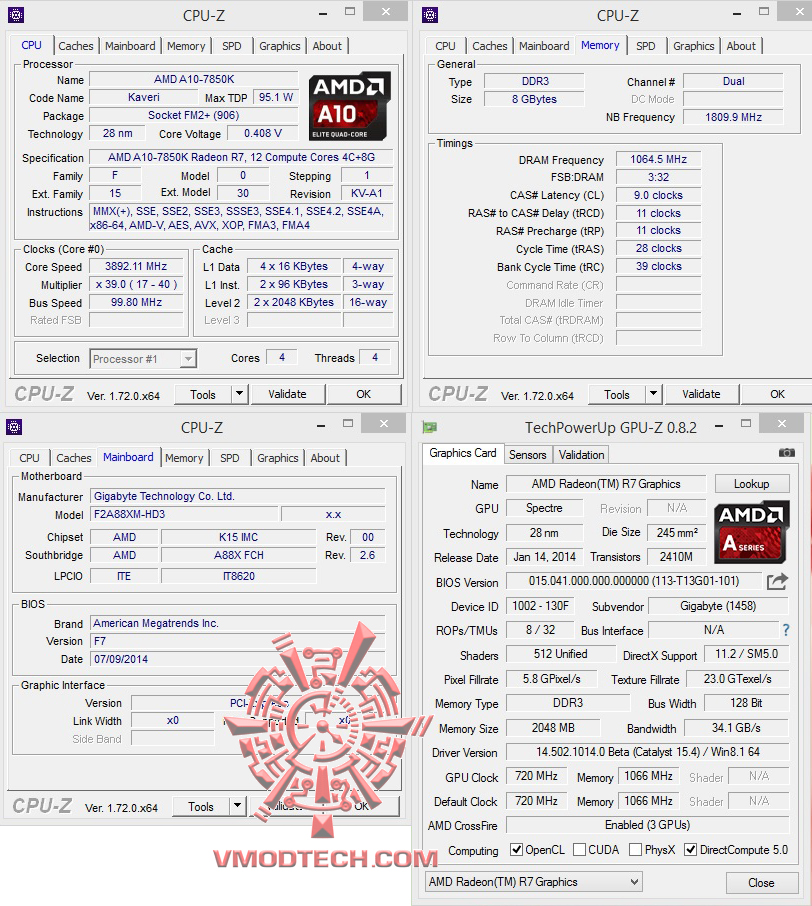Click Tools button in Mainboard window
This screenshot has width=812, height=906.
tap(201, 806)
